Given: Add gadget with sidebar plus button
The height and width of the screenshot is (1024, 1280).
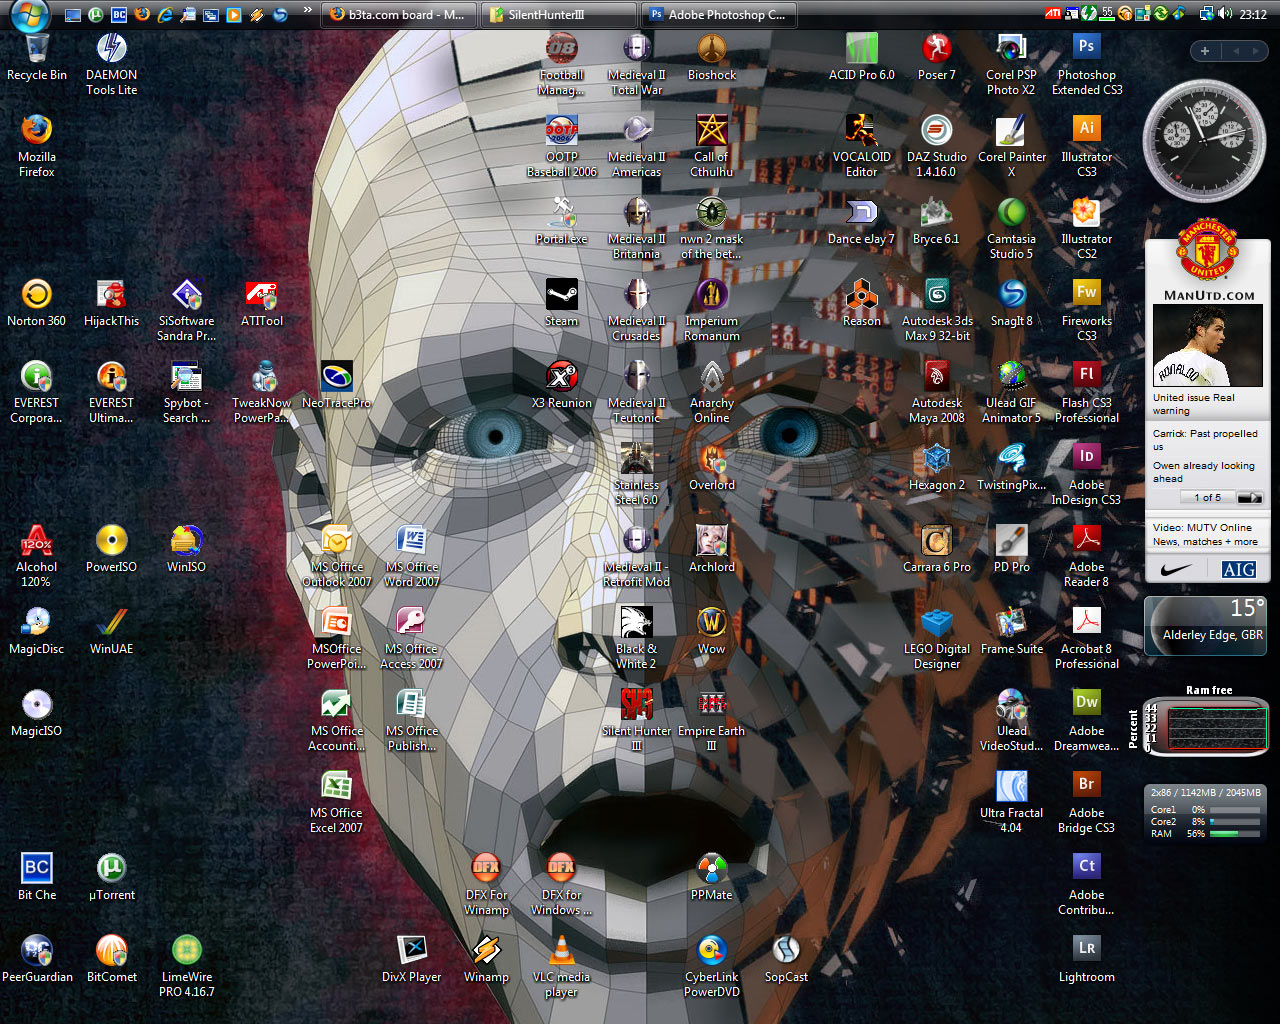Looking at the screenshot, I should [x=1205, y=51].
